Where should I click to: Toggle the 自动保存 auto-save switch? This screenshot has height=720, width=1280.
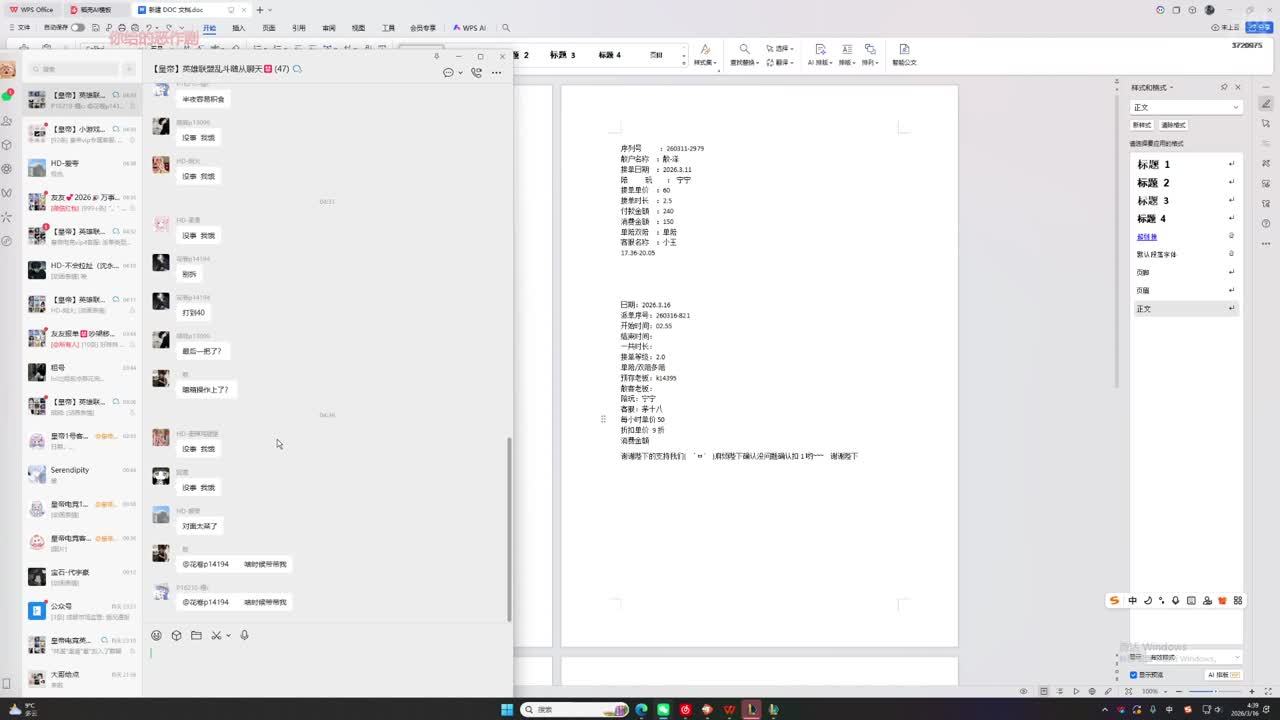pos(77,28)
